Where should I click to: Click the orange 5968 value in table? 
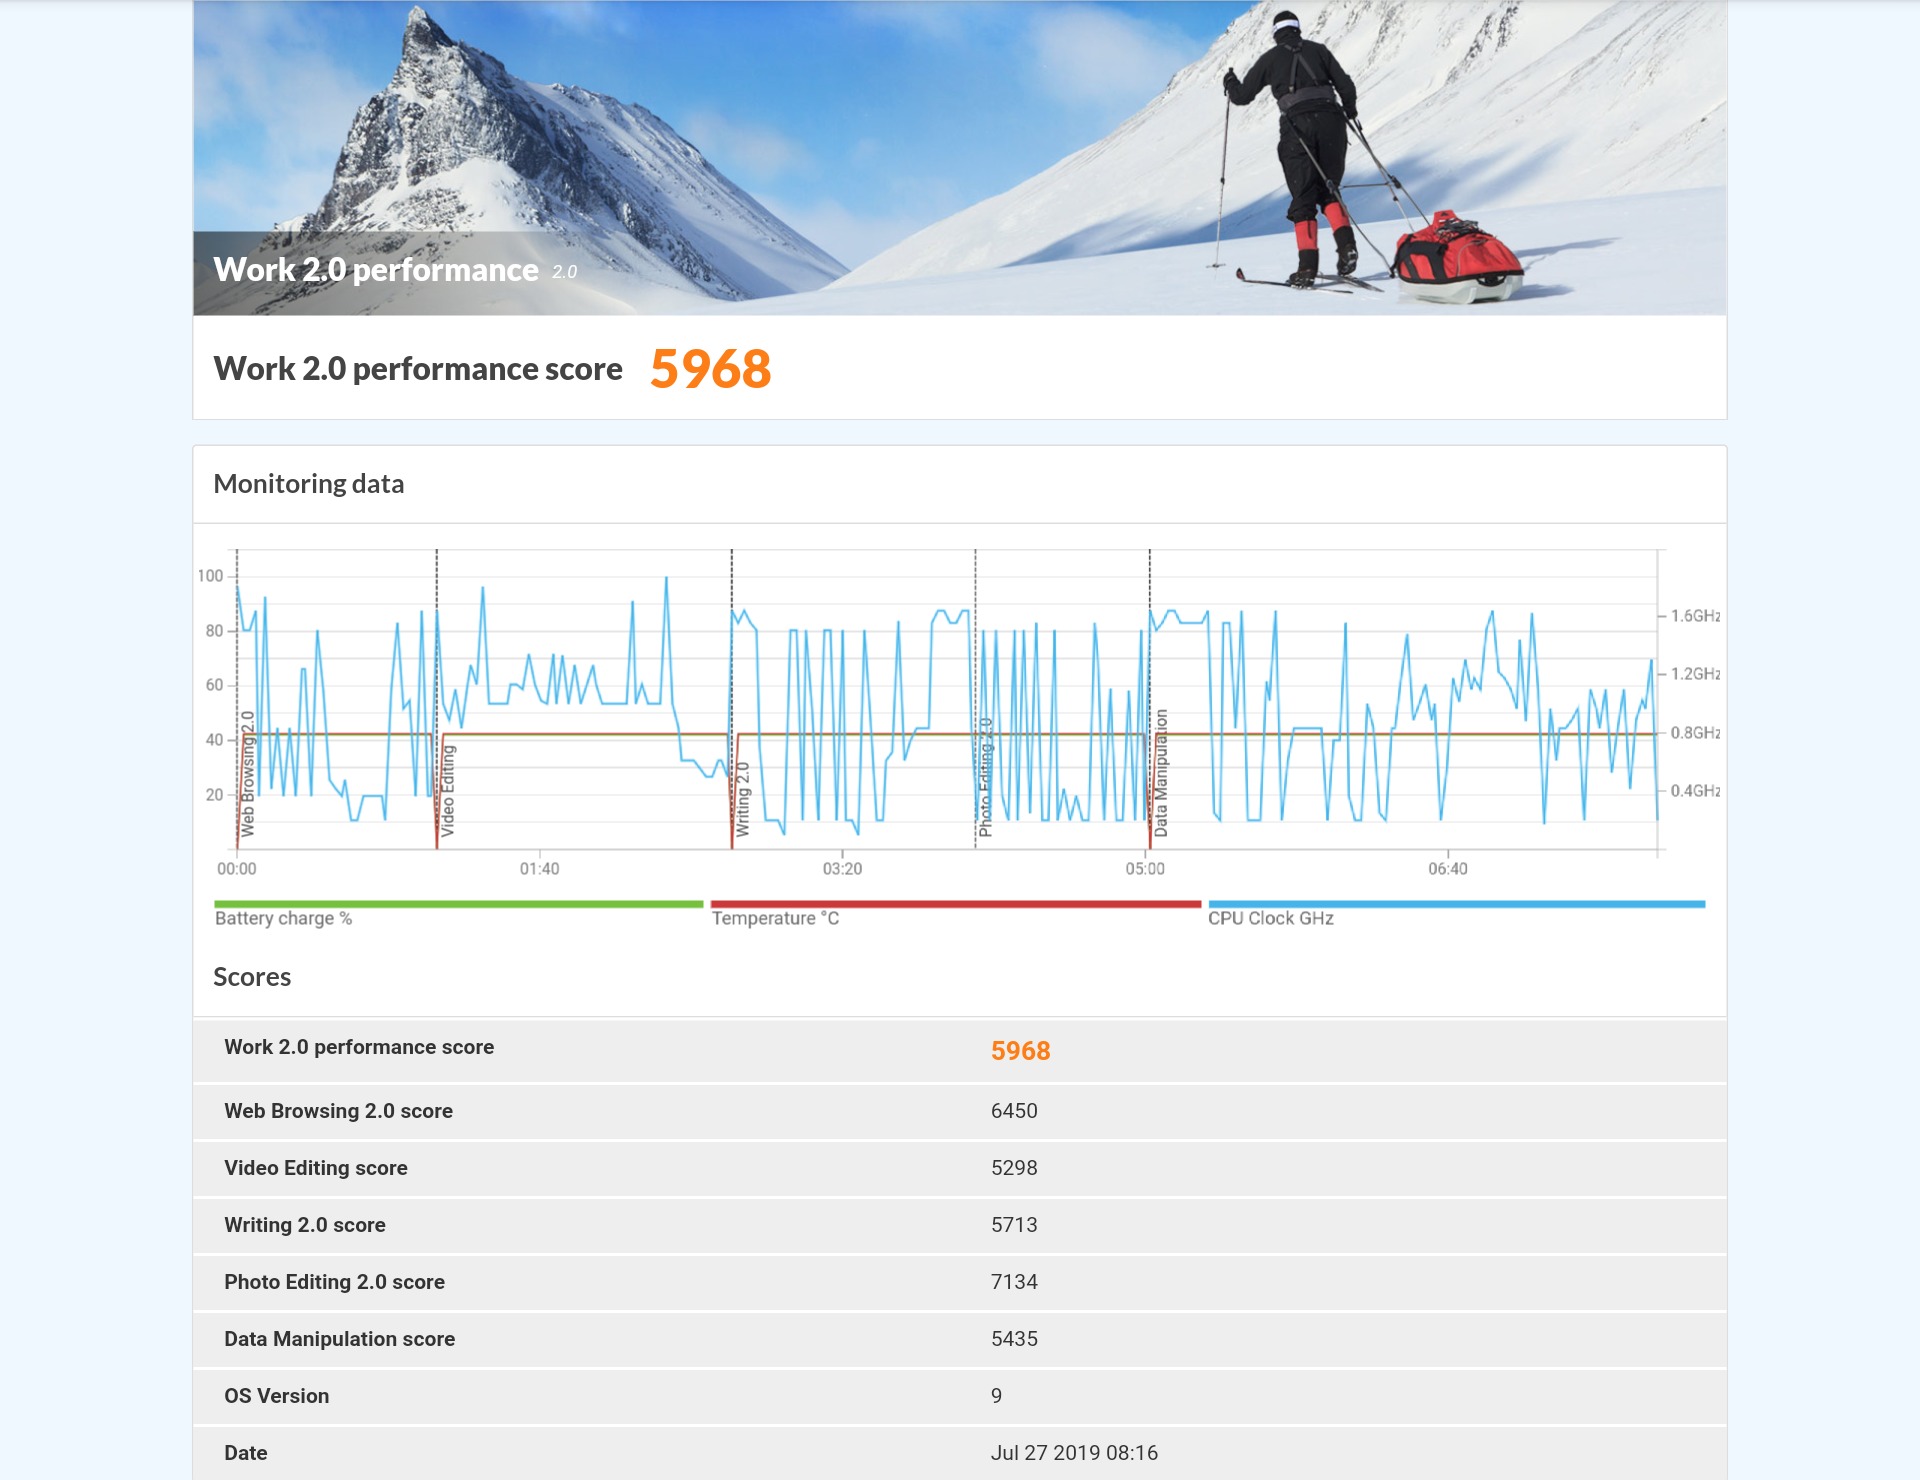coord(1020,1051)
